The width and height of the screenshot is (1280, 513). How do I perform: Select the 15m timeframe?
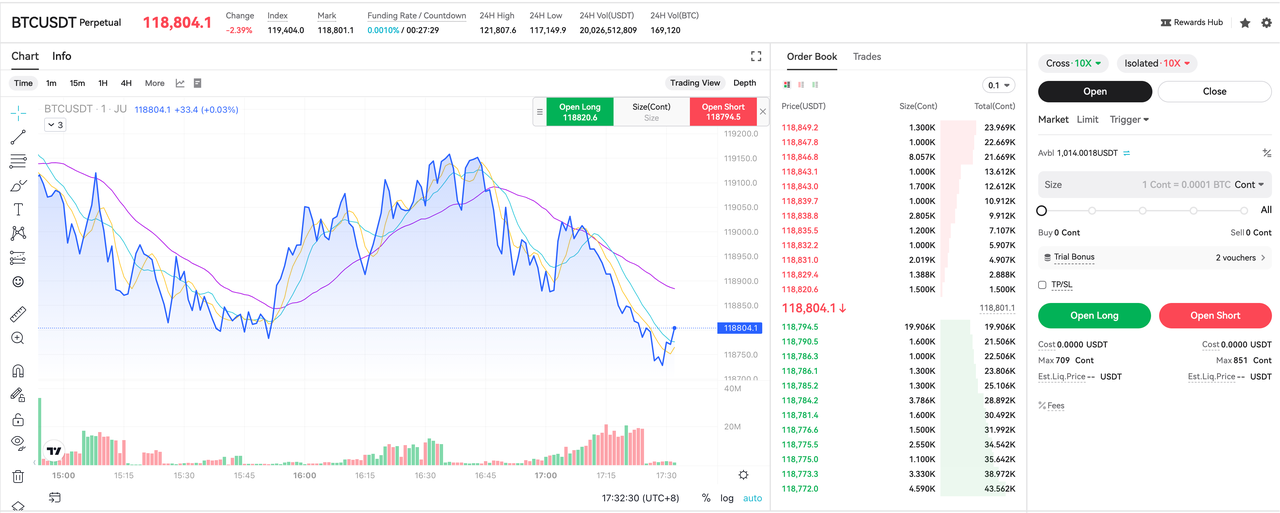coord(77,83)
